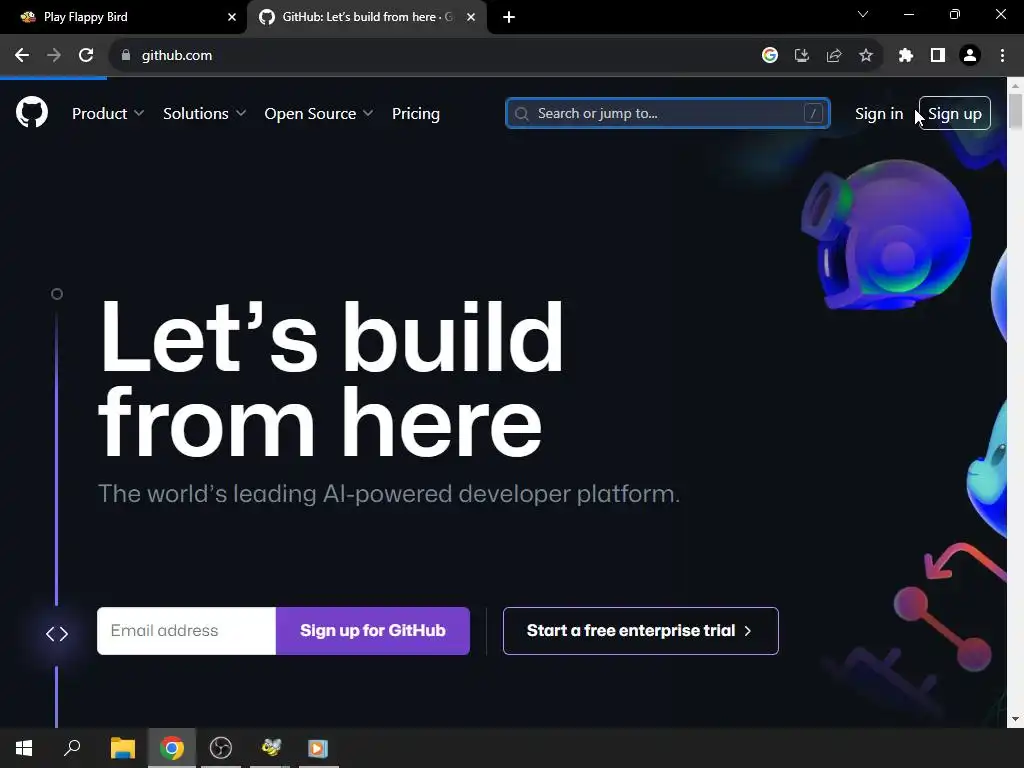The width and height of the screenshot is (1024, 768).
Task: Click the Chrome taskbar icon
Action: [x=172, y=748]
